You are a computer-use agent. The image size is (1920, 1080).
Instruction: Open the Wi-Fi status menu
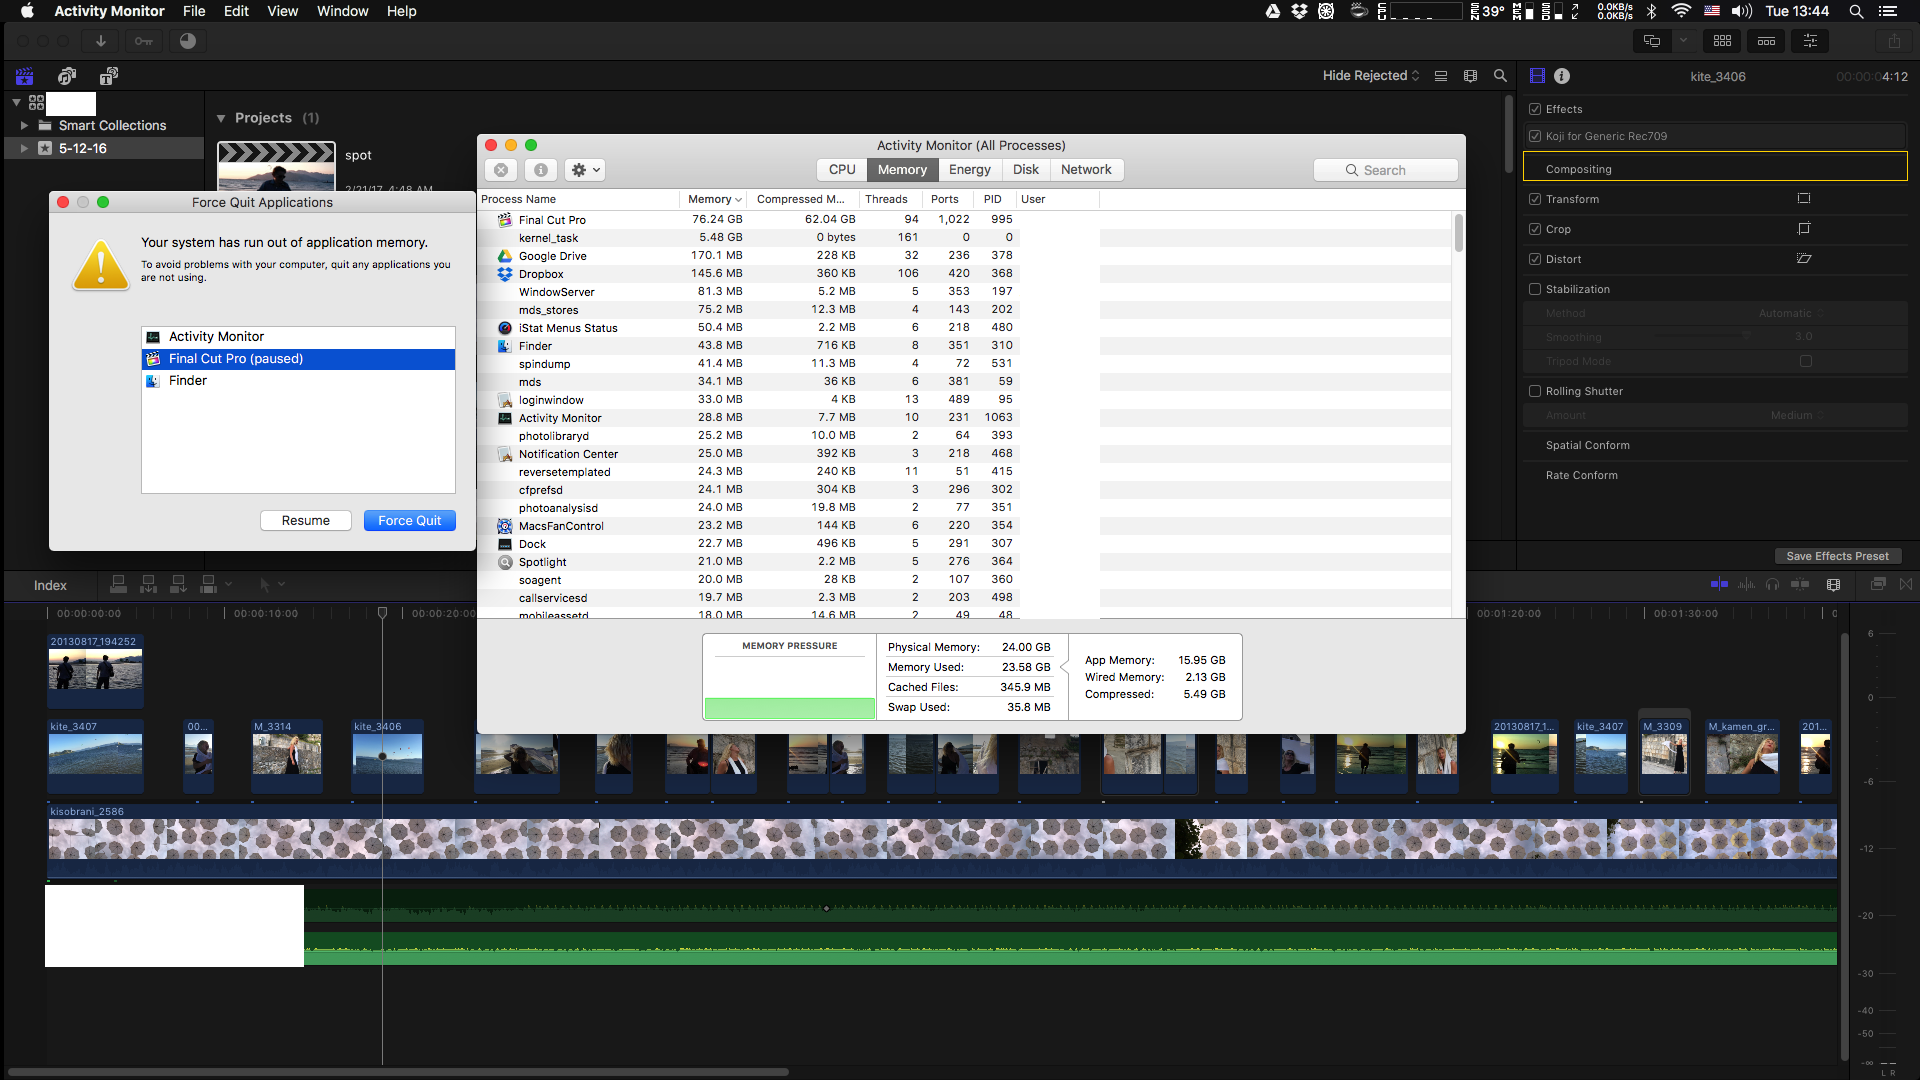click(1681, 11)
